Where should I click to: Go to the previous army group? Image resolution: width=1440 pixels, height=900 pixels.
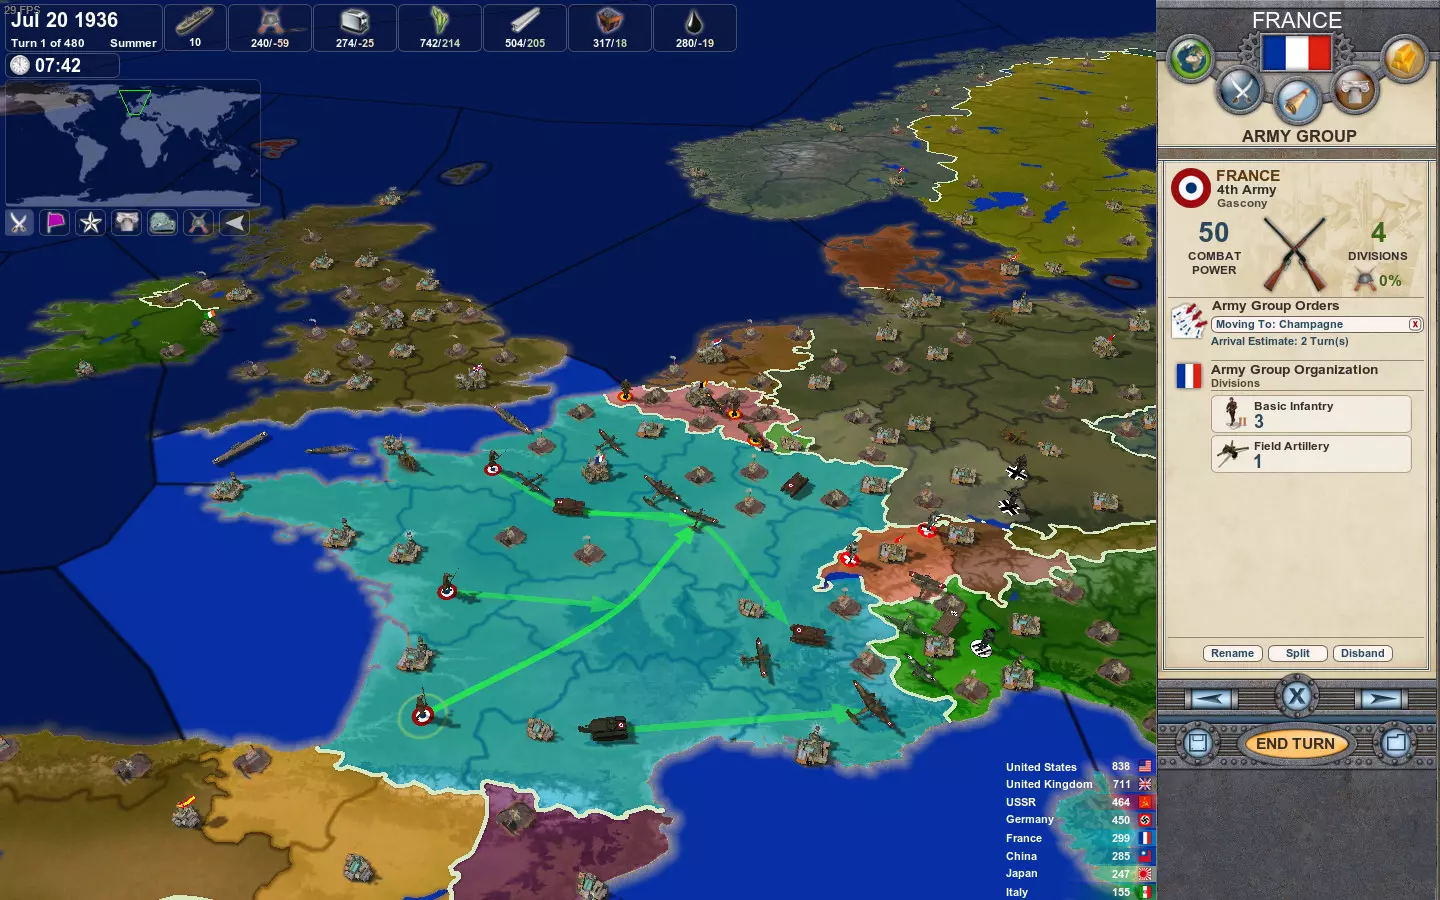(1211, 699)
